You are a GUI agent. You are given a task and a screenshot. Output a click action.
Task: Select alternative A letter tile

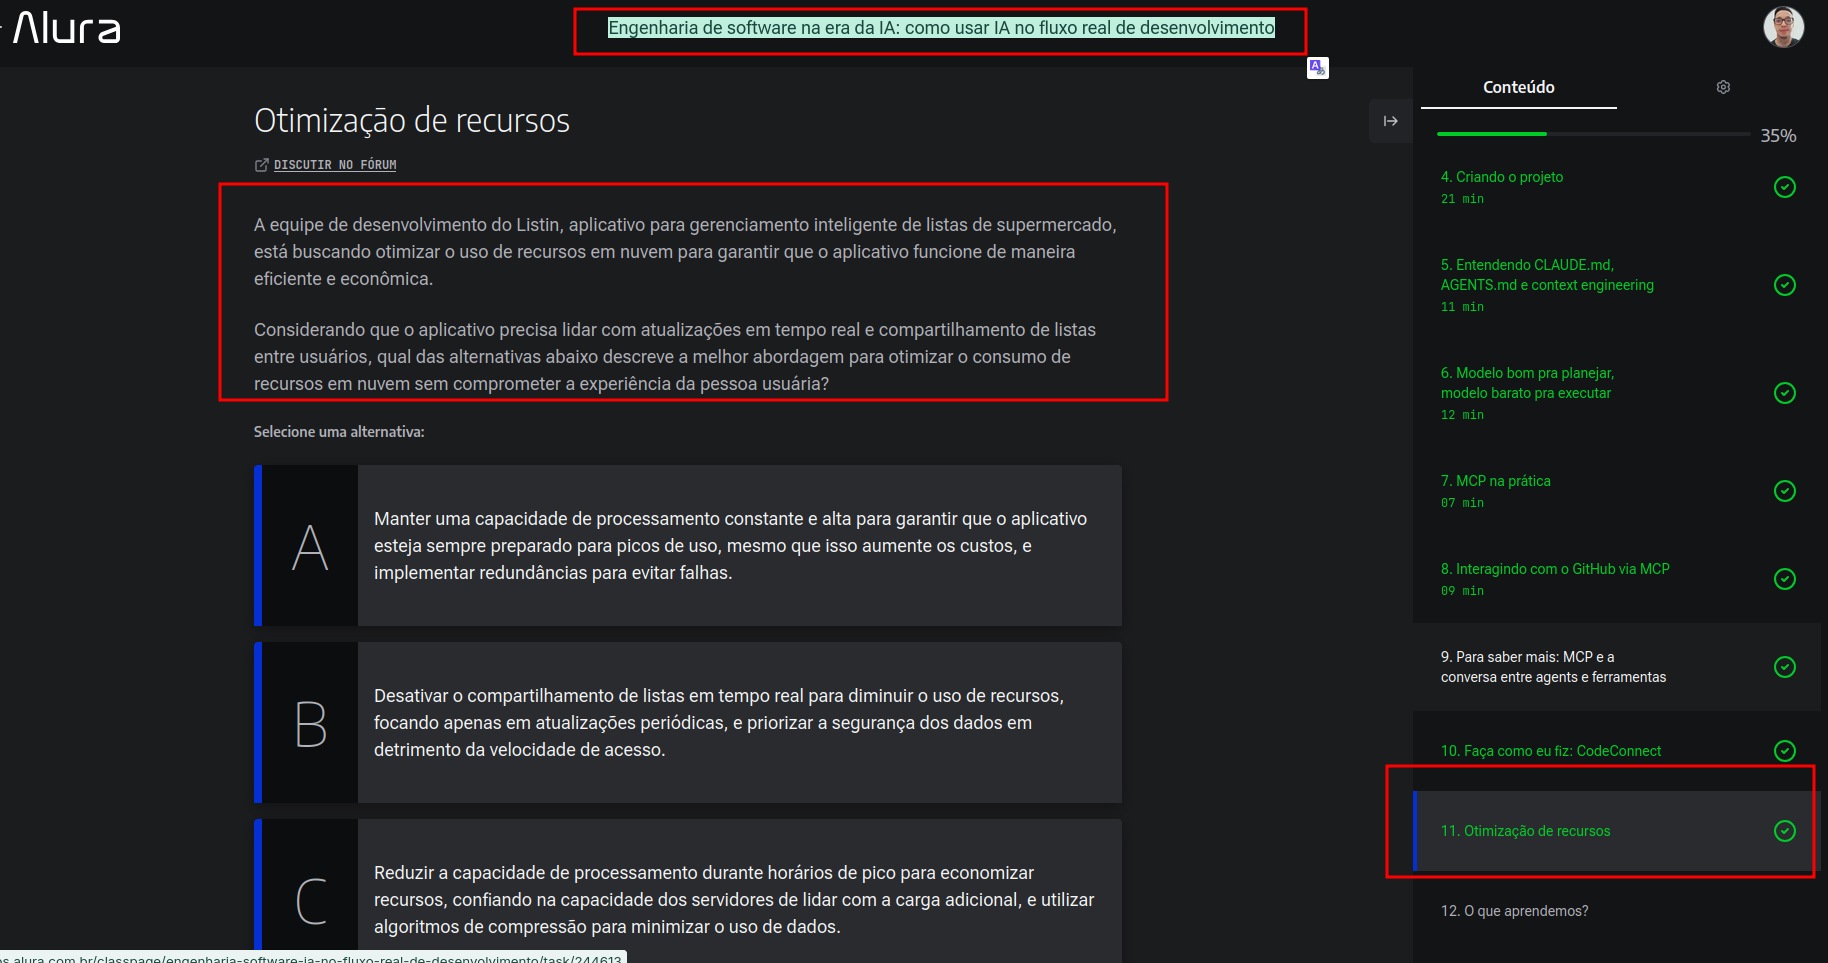pyautogui.click(x=310, y=546)
